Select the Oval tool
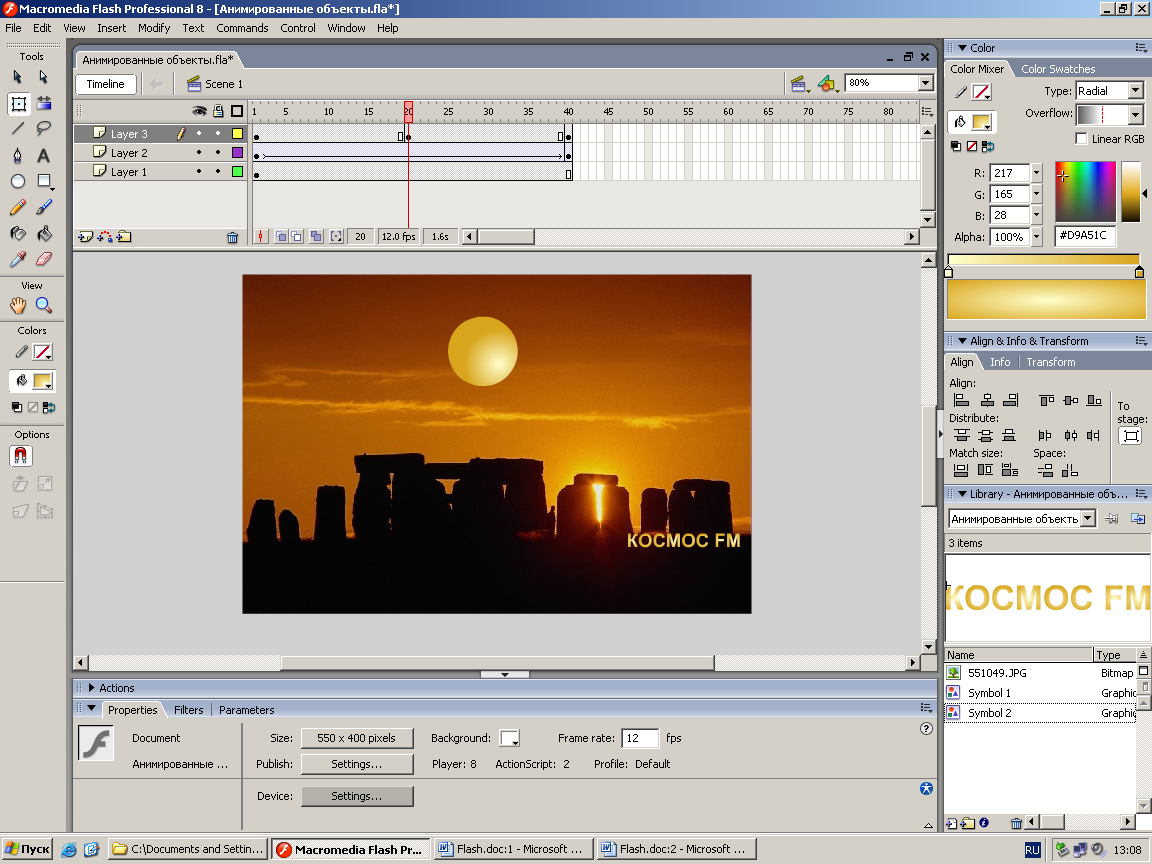 tap(18, 181)
